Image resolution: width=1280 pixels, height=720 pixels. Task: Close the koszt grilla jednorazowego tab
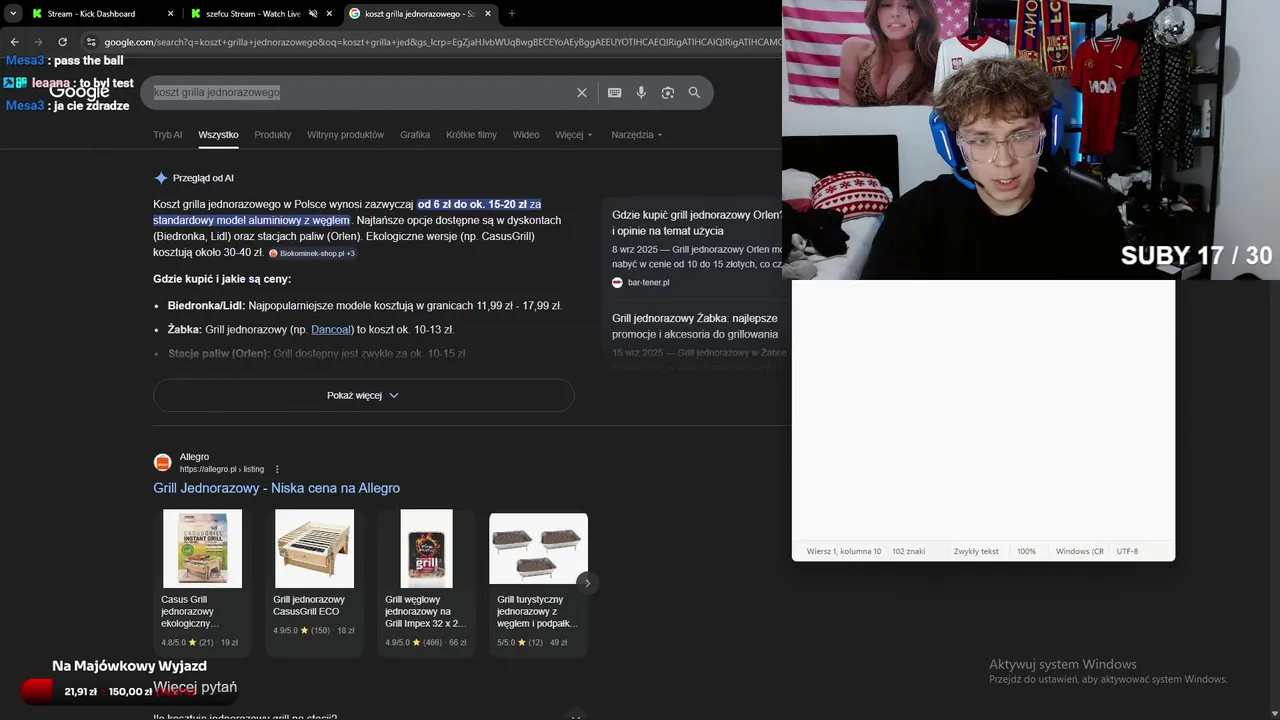click(x=488, y=14)
